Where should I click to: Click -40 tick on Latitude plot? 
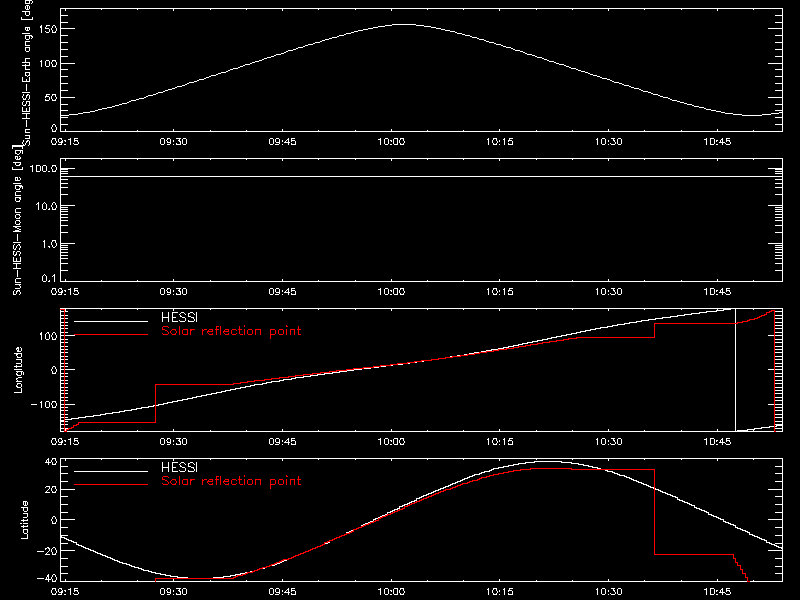(47, 579)
